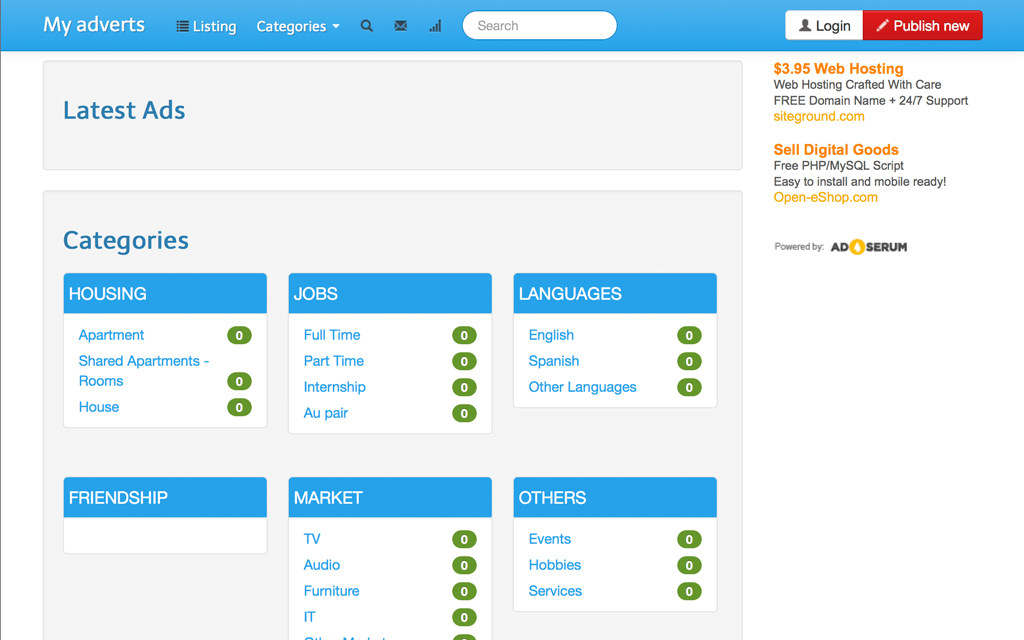Click the Adserum powered-by logo
The width and height of the screenshot is (1024, 640).
tap(868, 247)
